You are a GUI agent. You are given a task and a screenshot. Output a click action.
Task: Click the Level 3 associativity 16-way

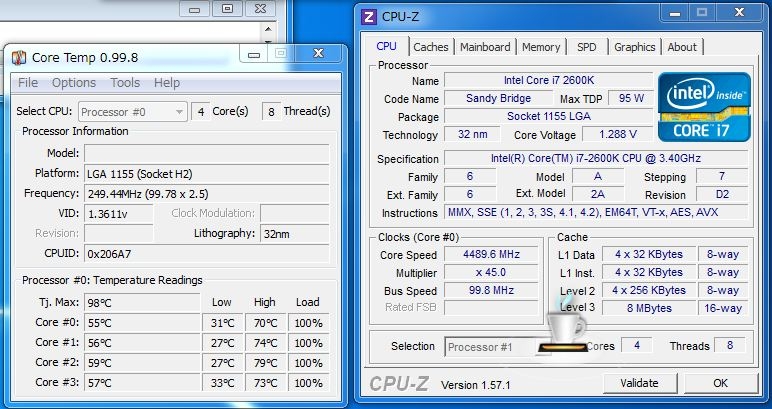point(722,308)
